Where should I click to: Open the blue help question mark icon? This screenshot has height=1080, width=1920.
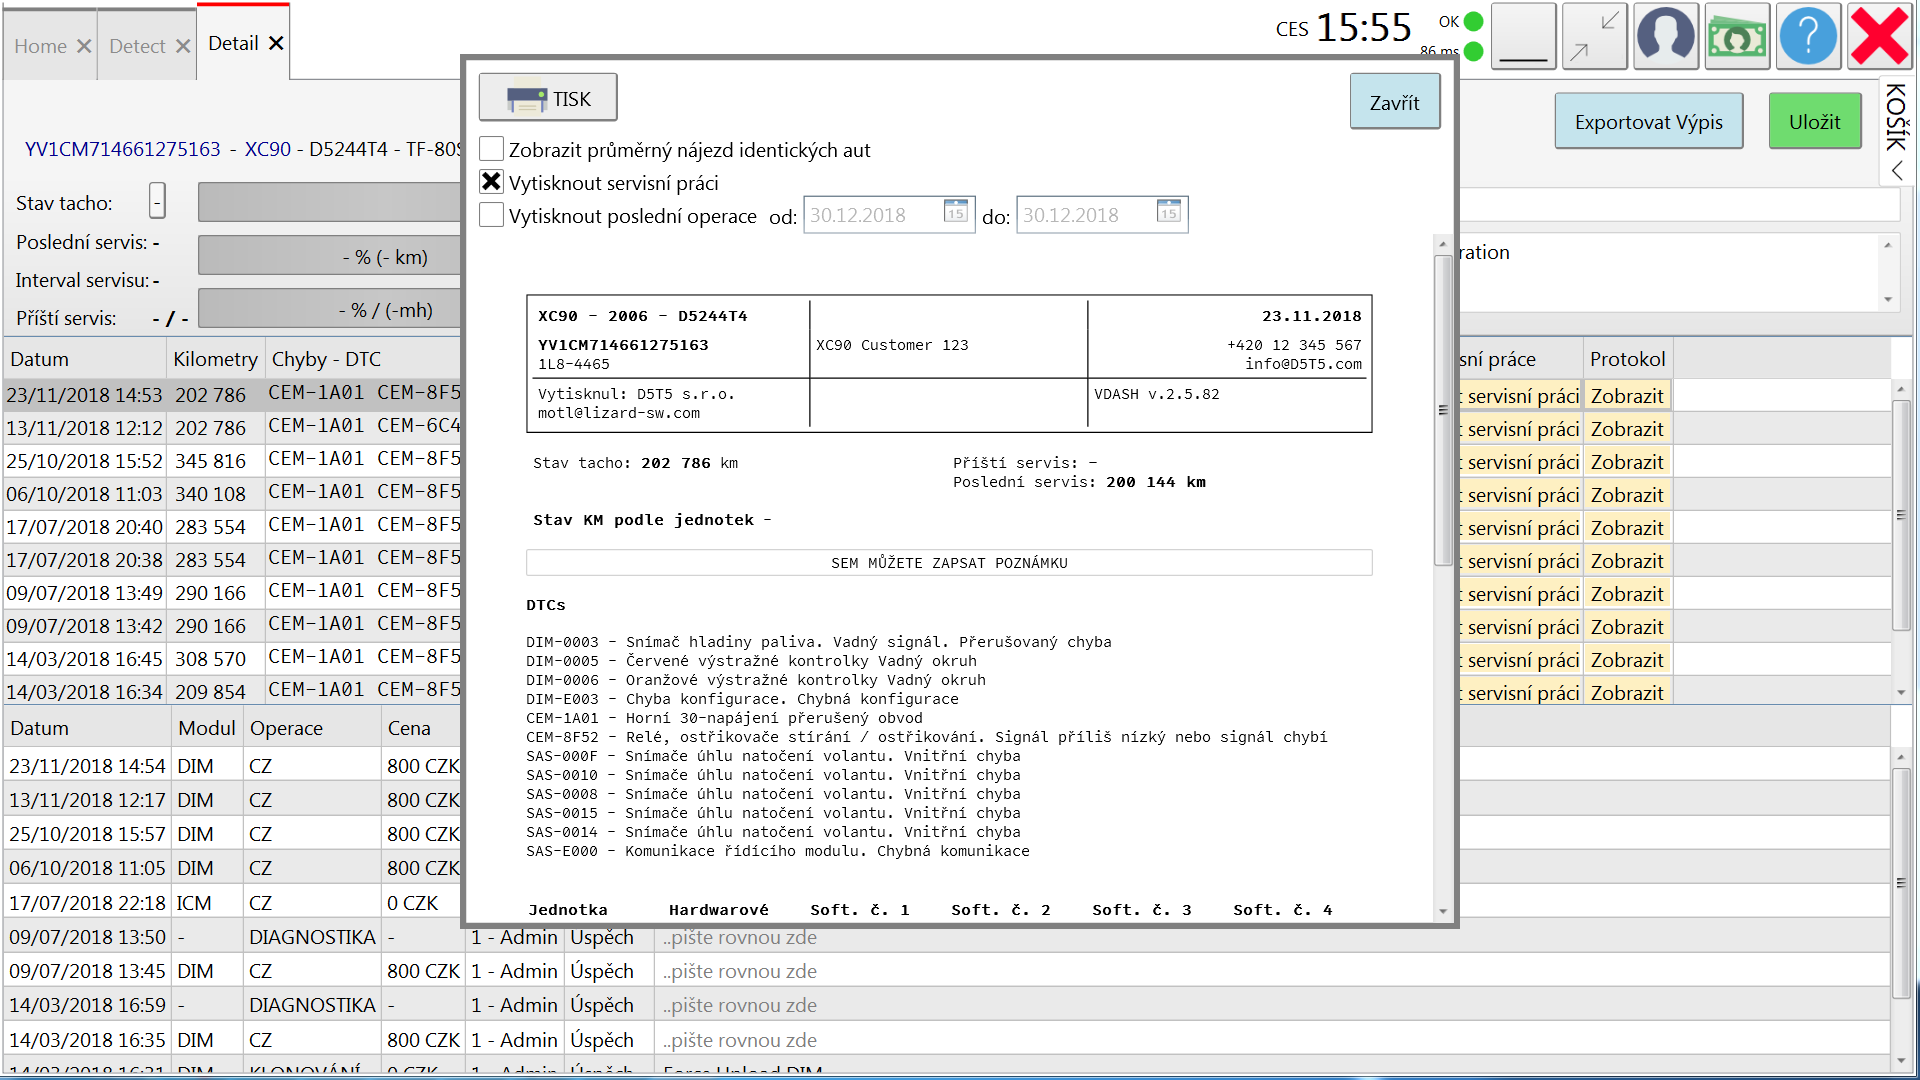pos(1807,37)
